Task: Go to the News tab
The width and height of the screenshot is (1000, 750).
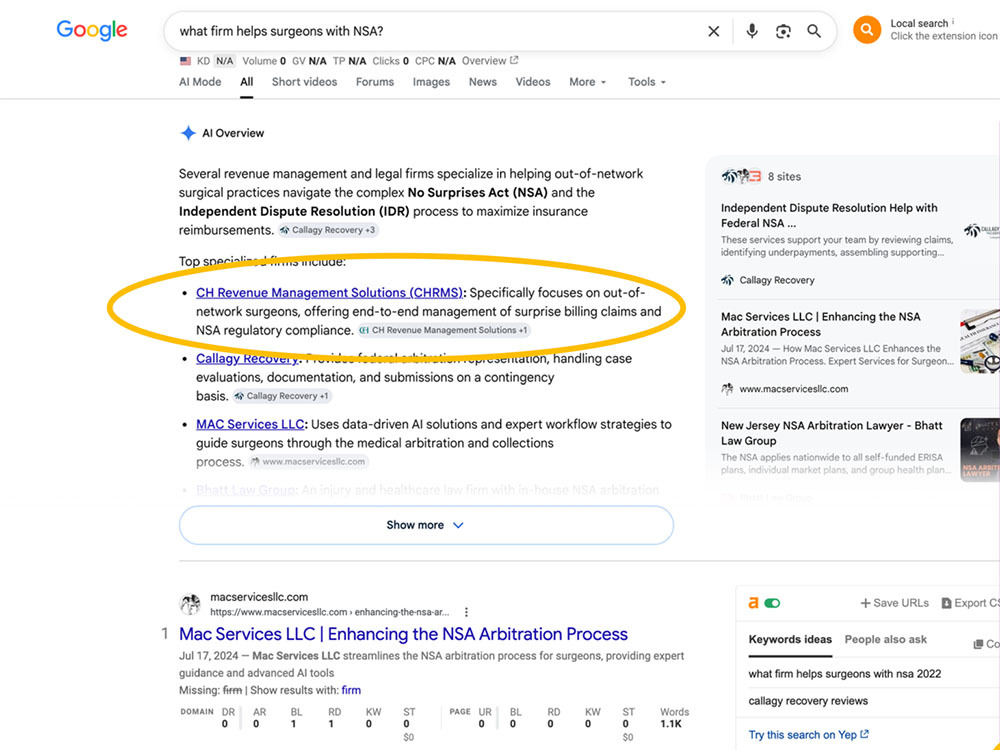Action: point(483,82)
